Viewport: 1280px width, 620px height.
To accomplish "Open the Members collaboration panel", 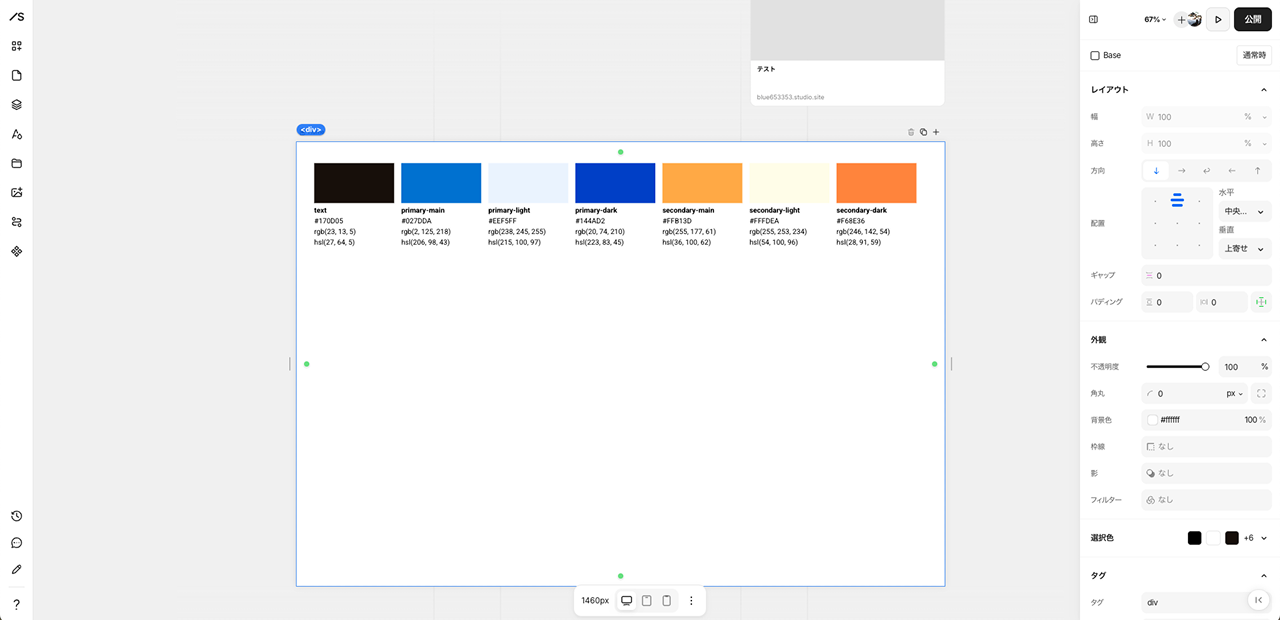I will pos(16,221).
